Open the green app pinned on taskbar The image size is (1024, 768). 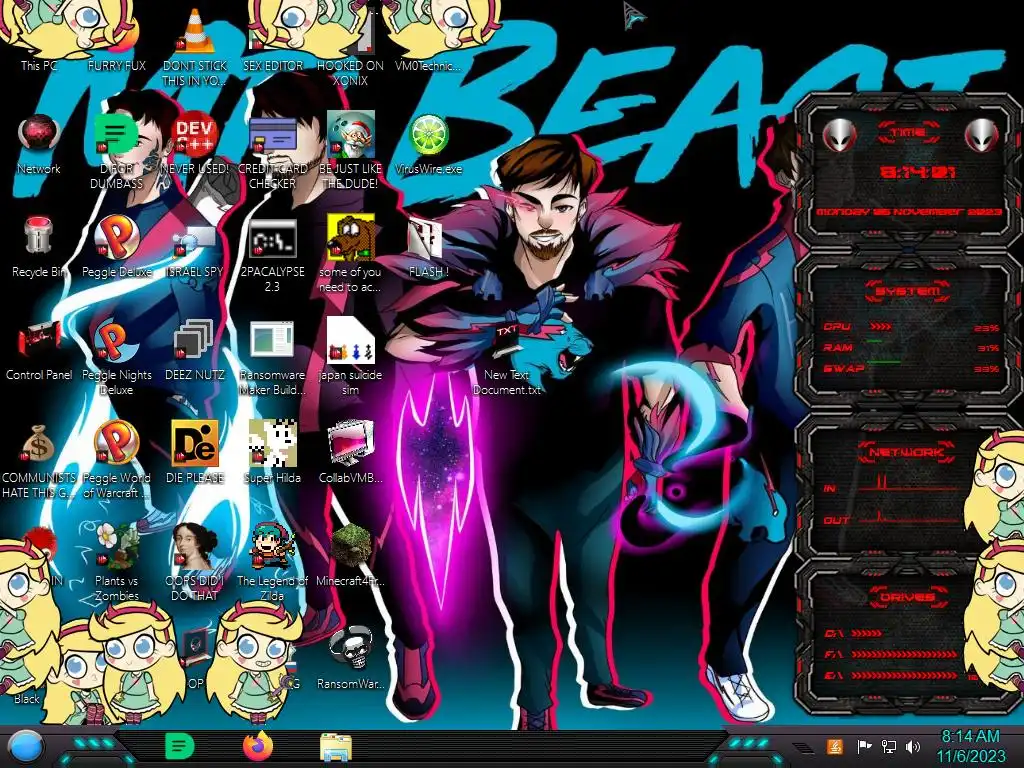click(180, 746)
